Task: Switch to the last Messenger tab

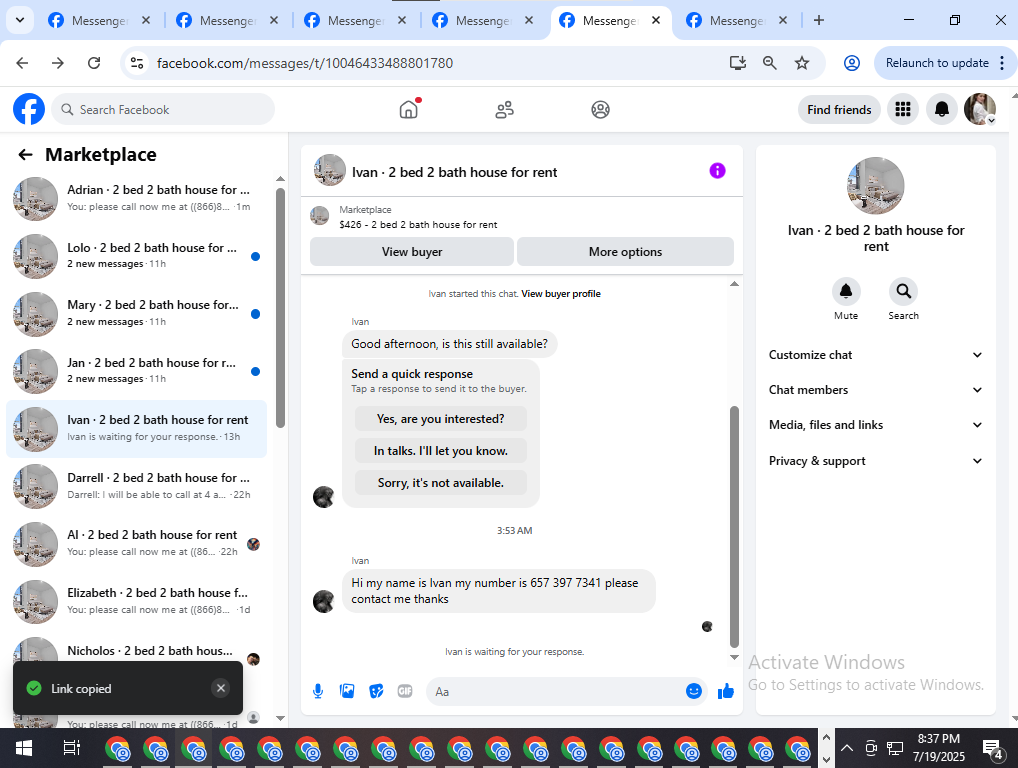Action: [736, 21]
